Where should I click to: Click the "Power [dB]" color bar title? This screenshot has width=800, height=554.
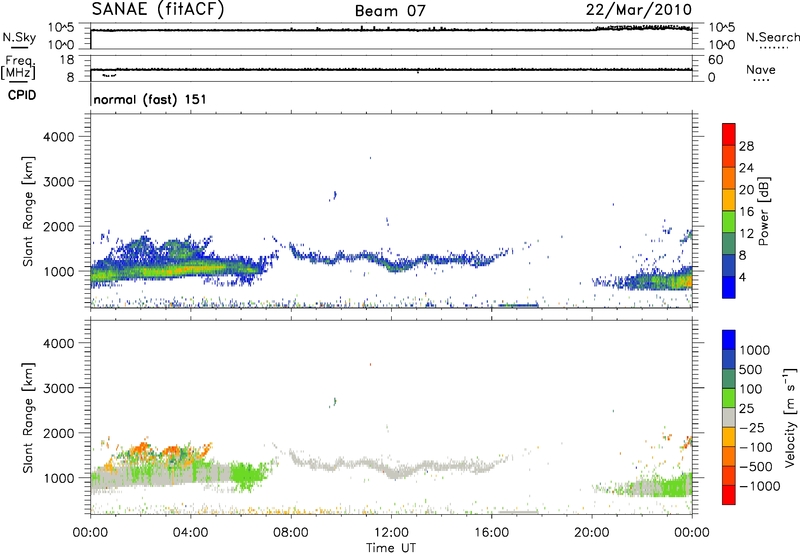[x=763, y=211]
